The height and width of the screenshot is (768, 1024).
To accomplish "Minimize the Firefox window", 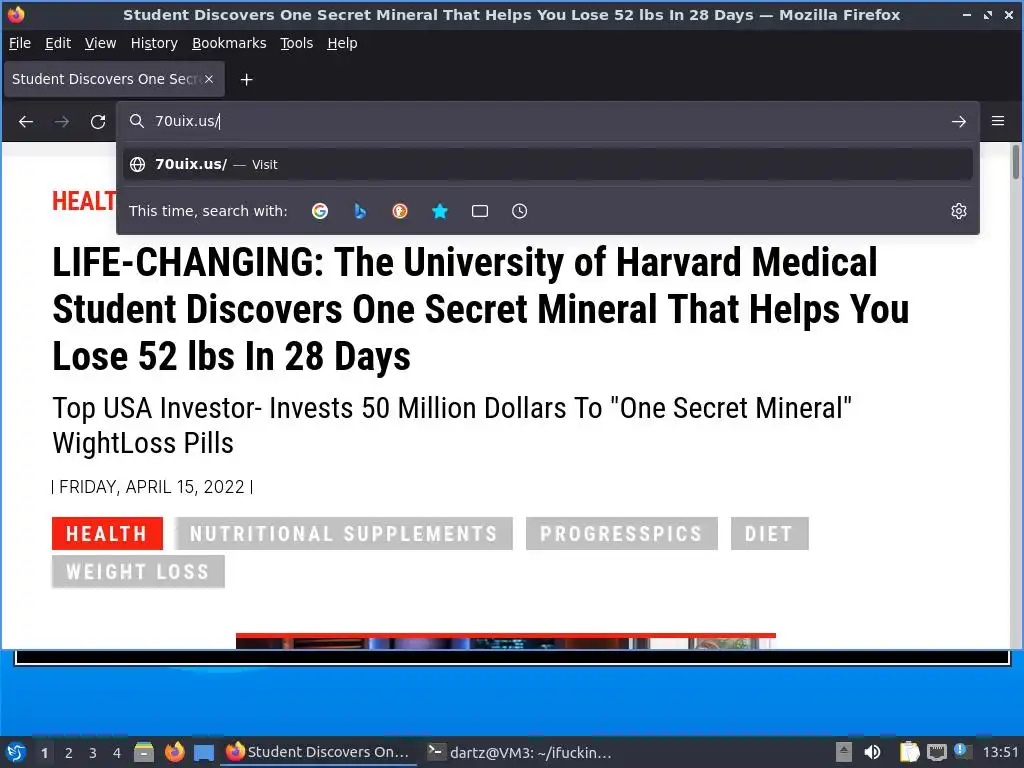I will point(967,14).
